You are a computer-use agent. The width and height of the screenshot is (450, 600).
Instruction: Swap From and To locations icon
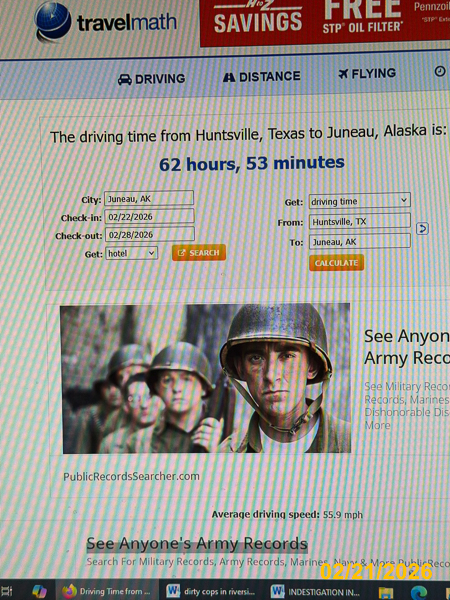[422, 229]
